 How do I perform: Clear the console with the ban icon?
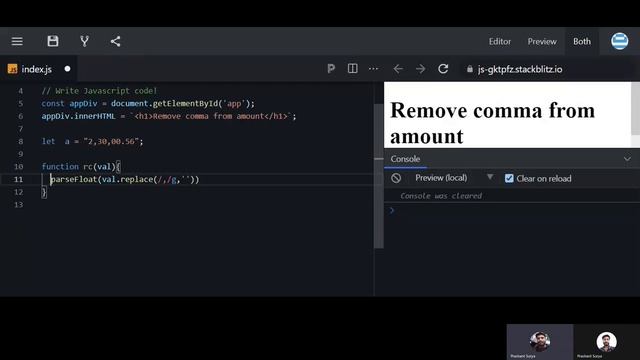coord(396,178)
